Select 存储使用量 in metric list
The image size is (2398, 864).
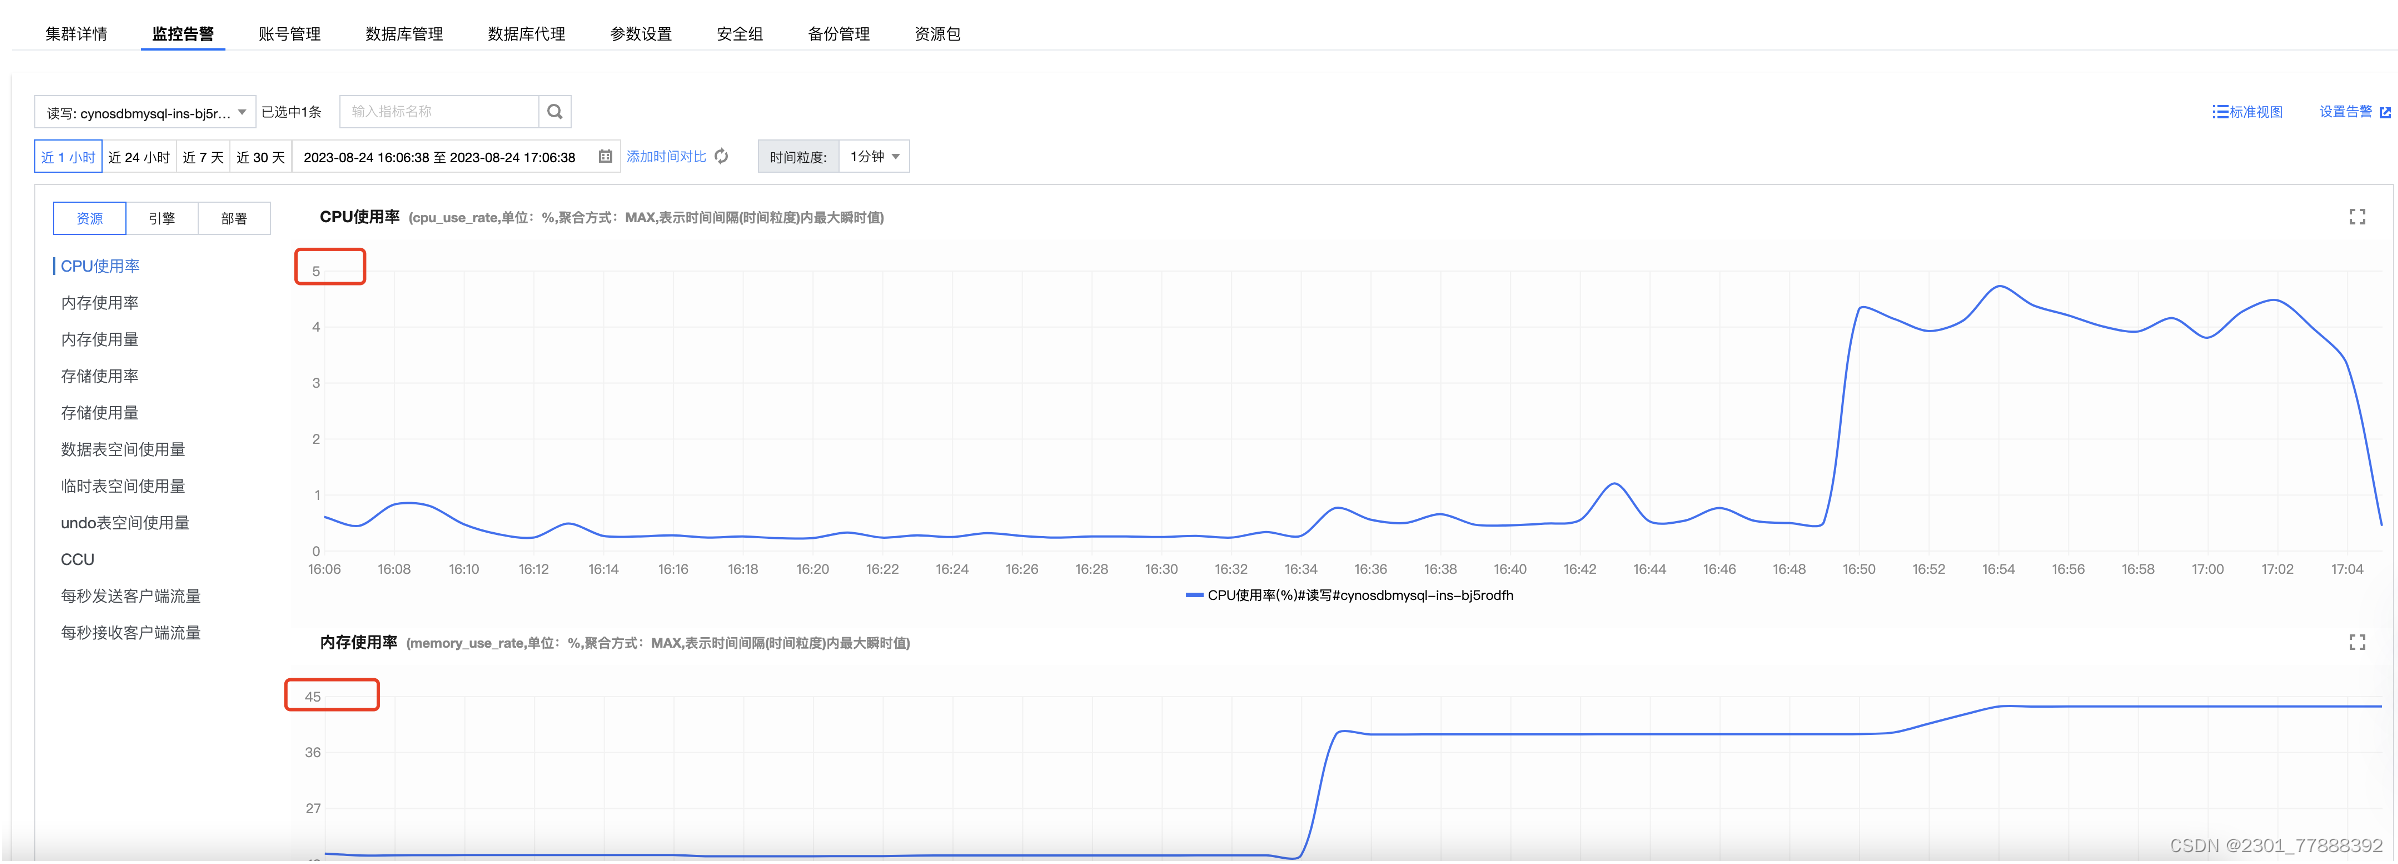coord(100,413)
